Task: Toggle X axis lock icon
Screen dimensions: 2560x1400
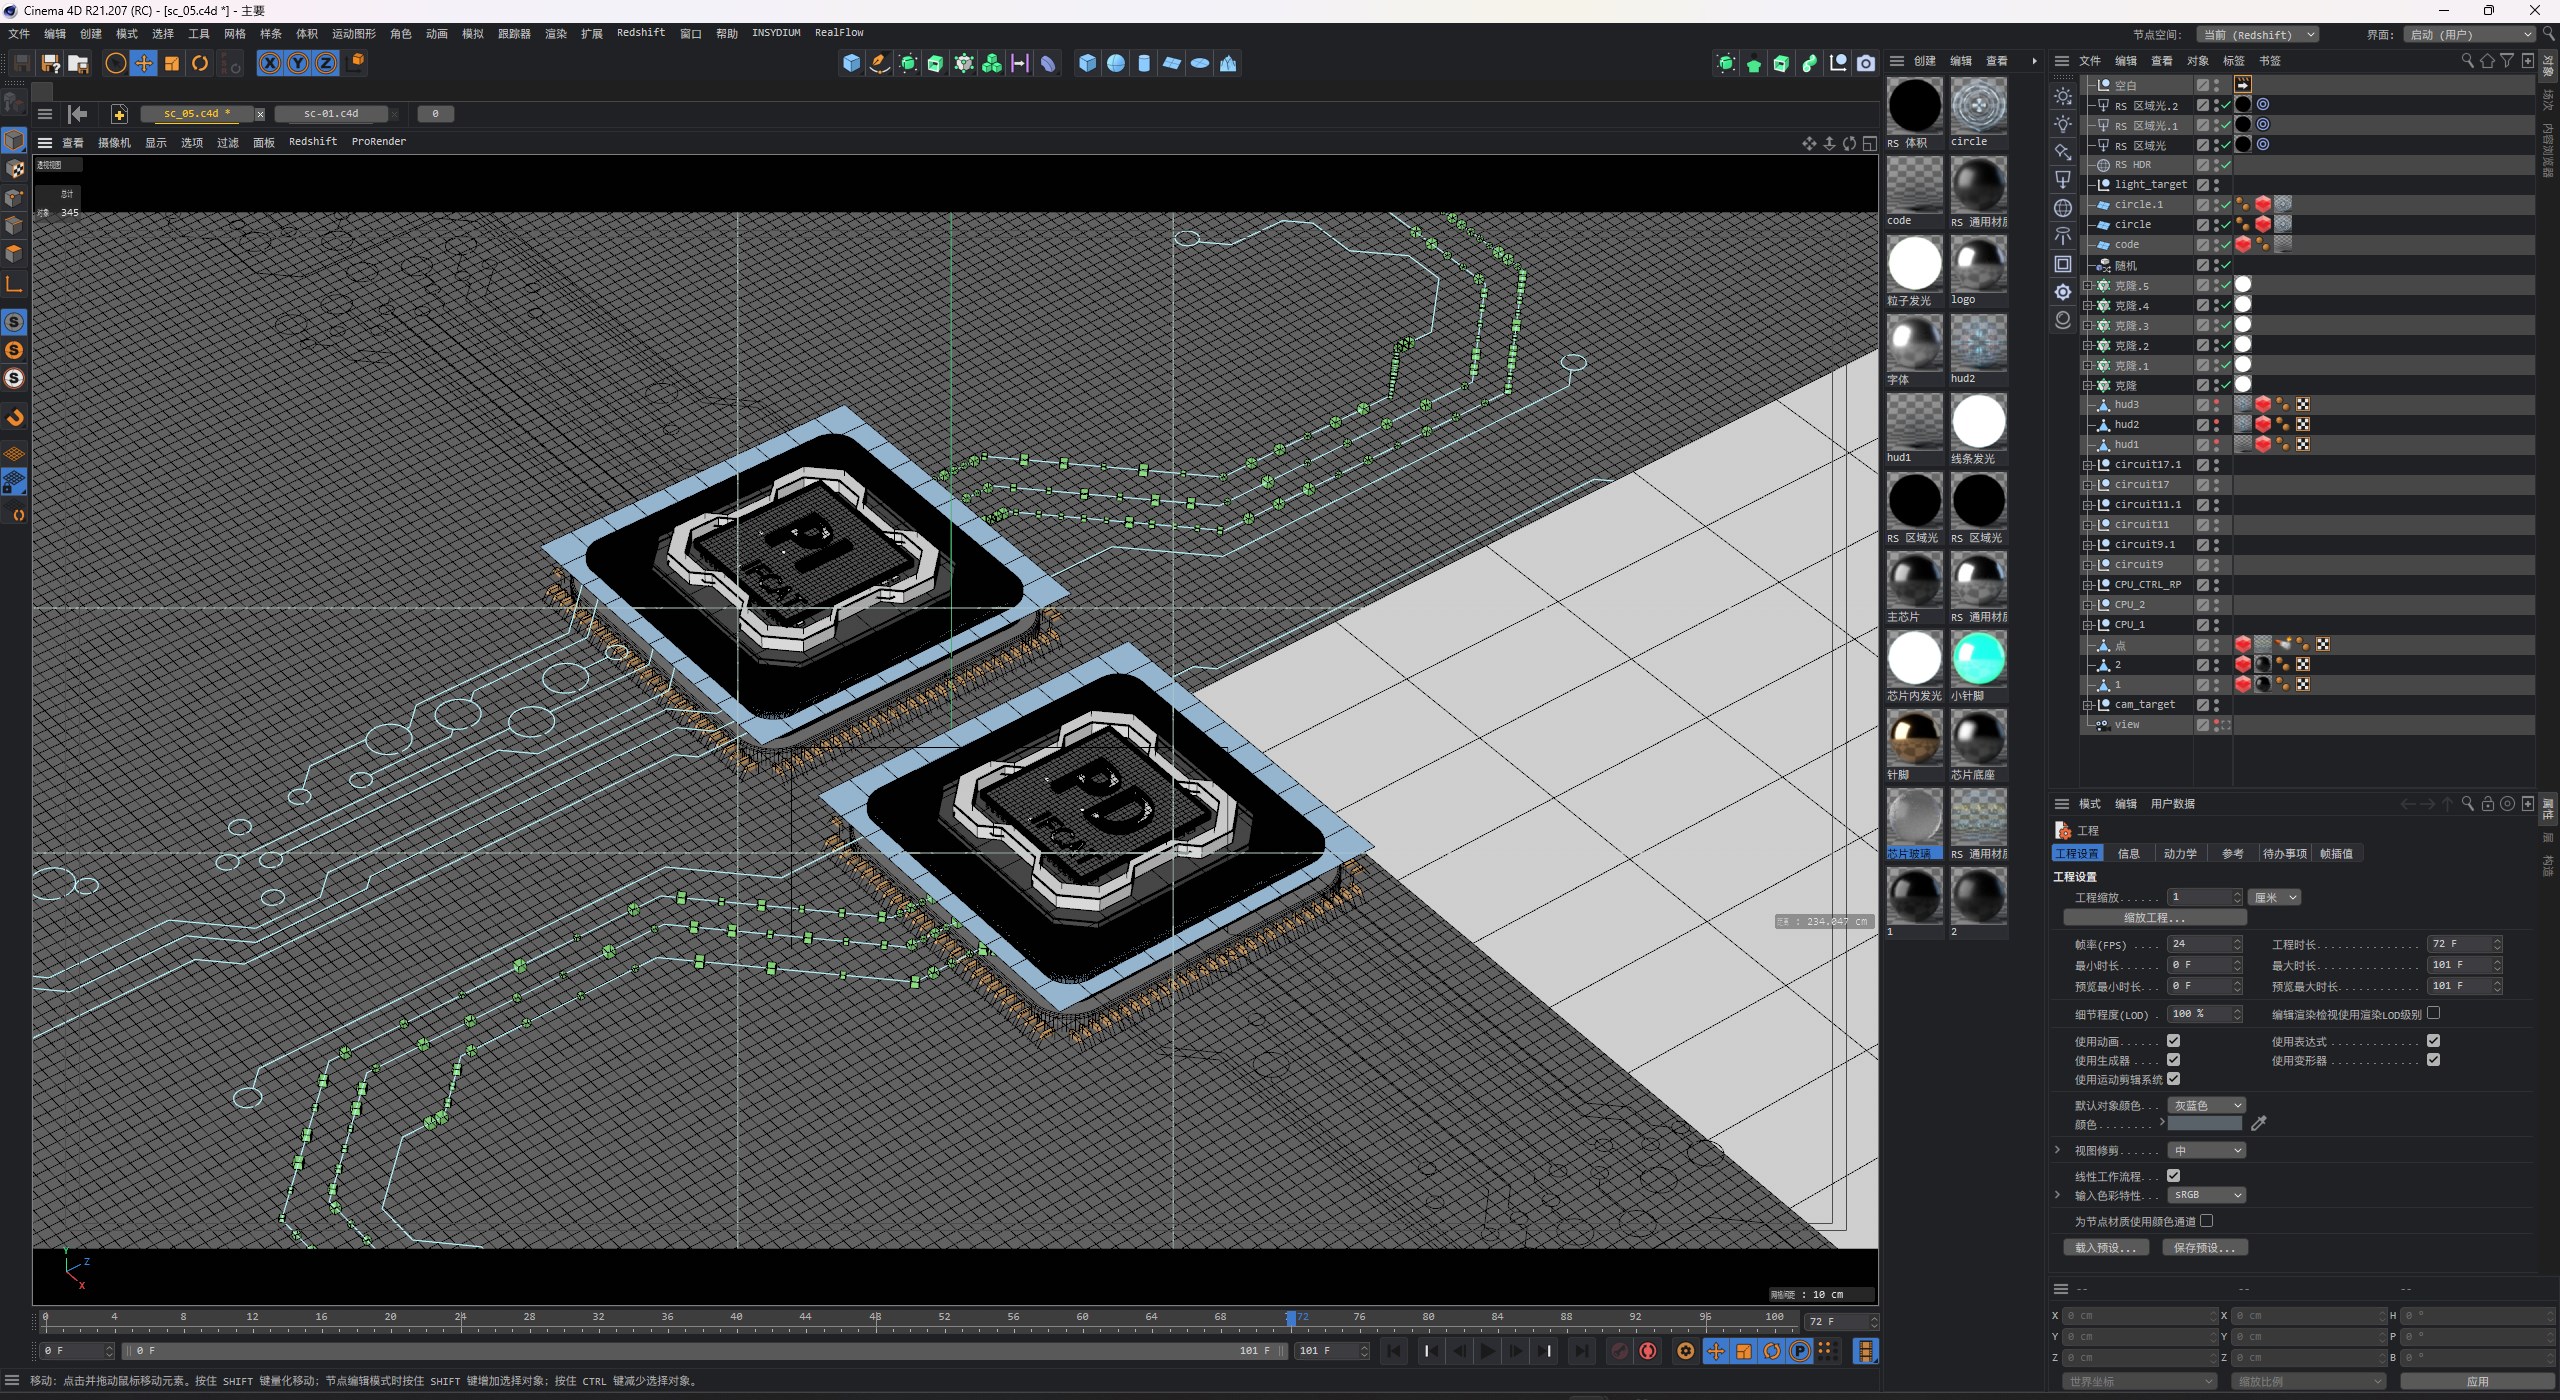Action: coord(270,64)
